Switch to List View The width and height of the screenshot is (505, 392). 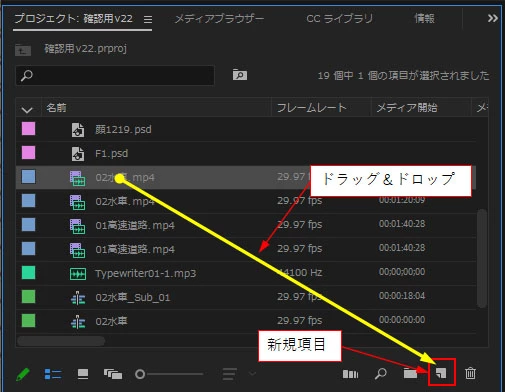click(x=53, y=374)
